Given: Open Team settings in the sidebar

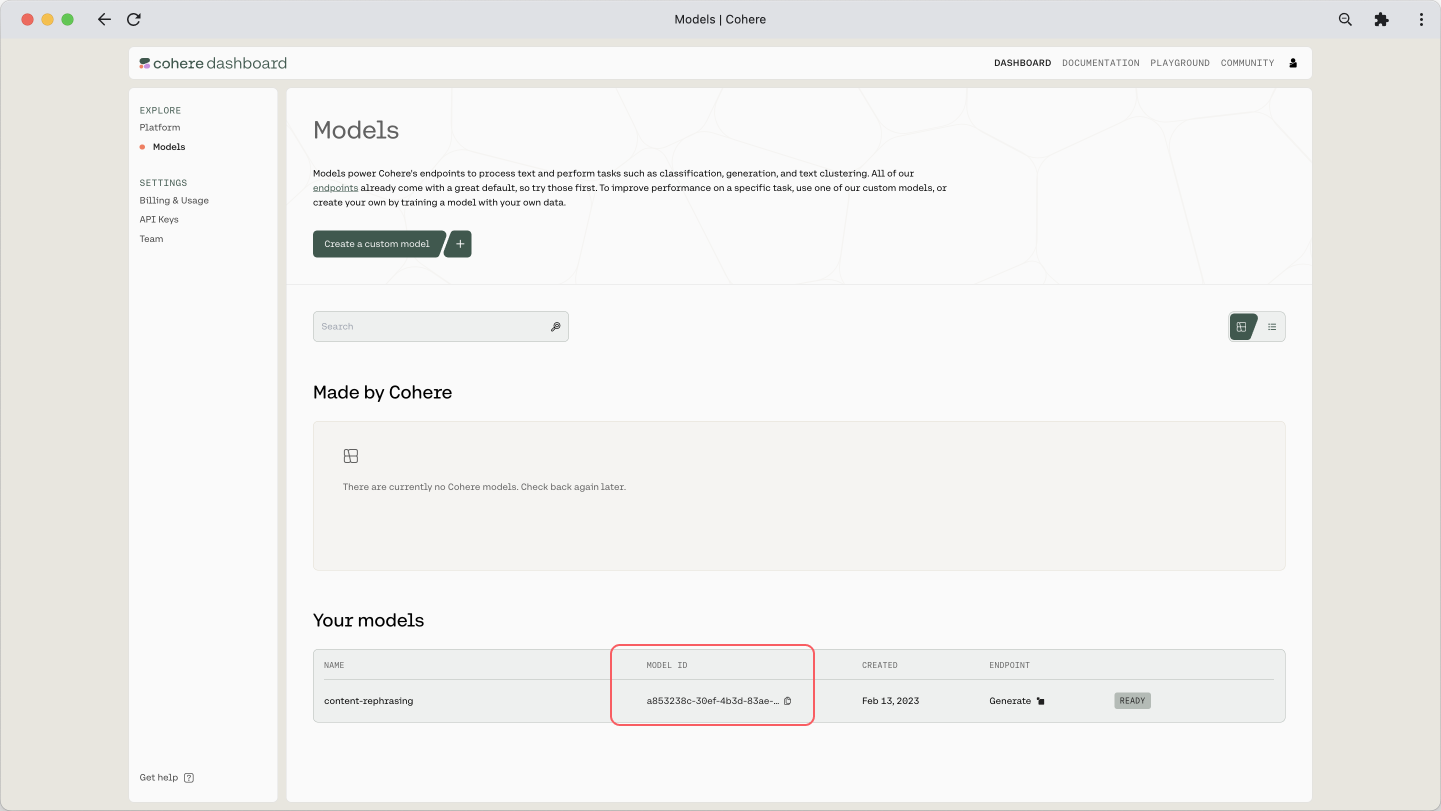Looking at the screenshot, I should [151, 239].
